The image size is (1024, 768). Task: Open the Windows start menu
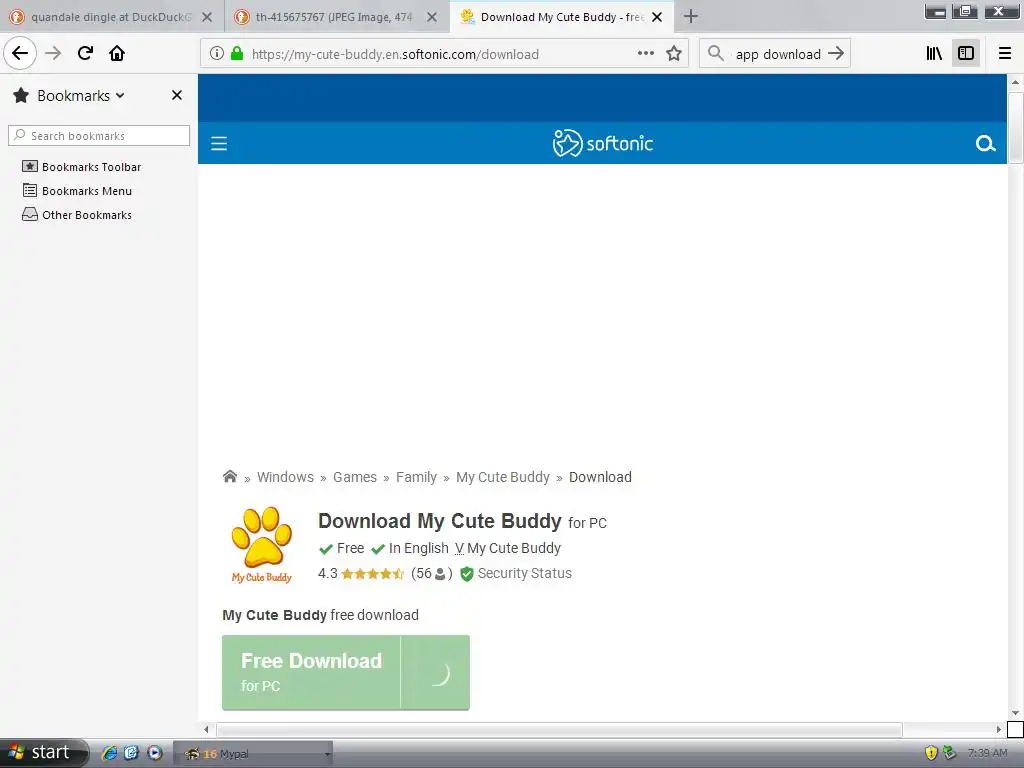tap(43, 752)
